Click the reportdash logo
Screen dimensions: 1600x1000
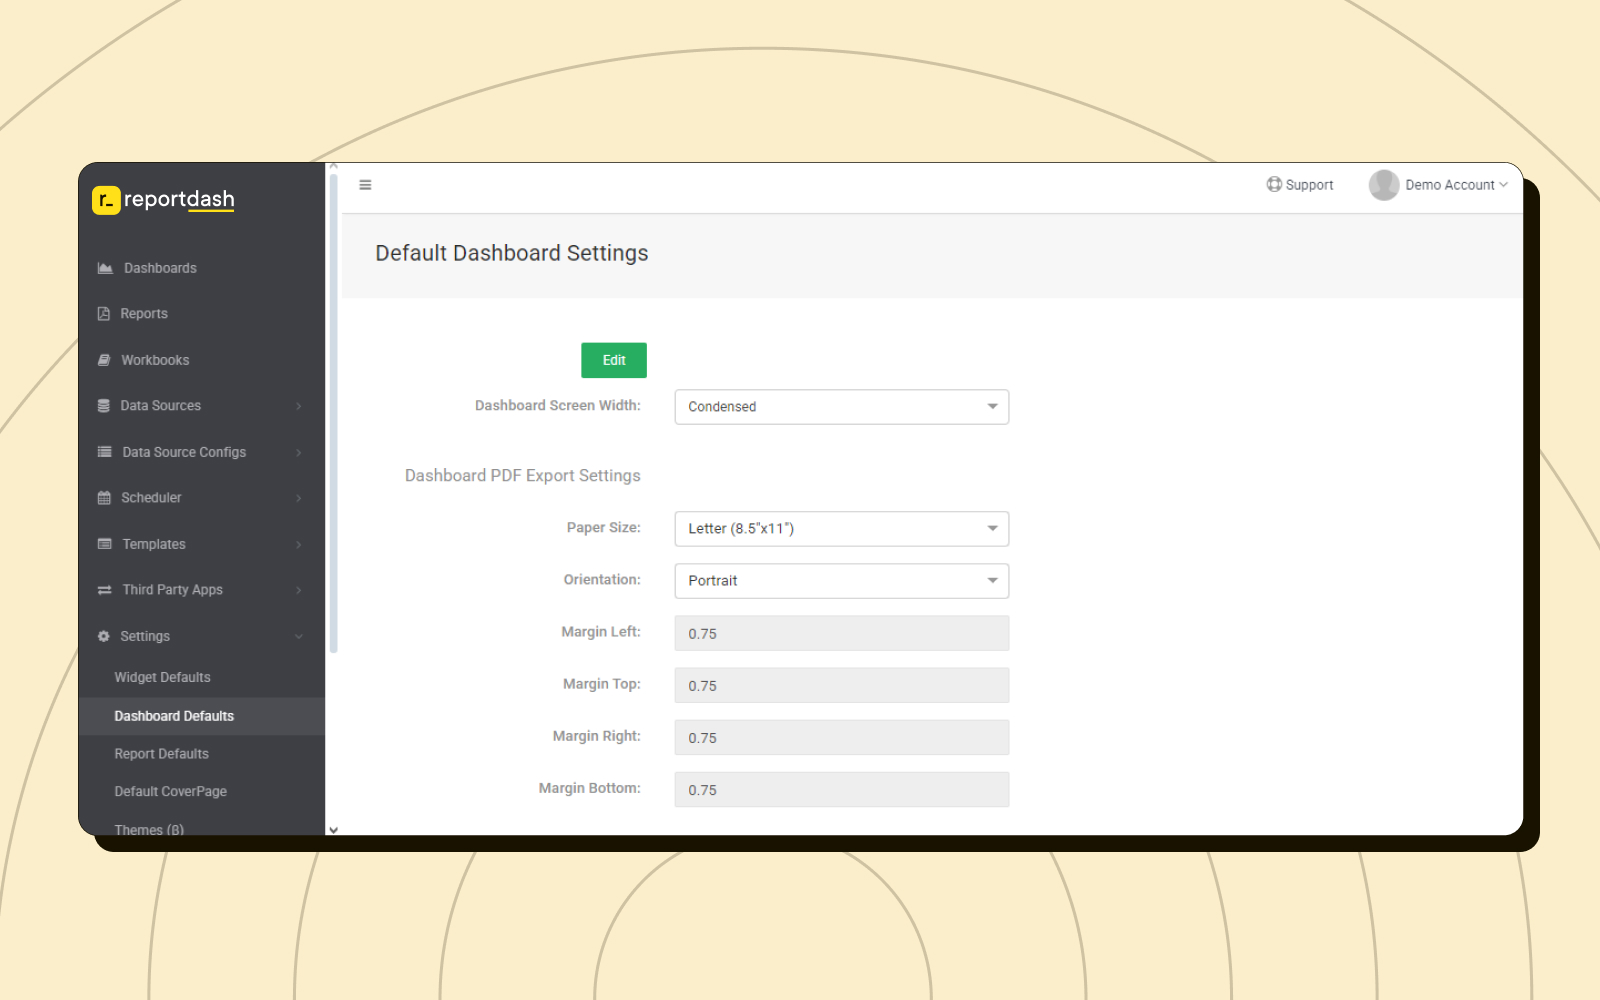(163, 200)
